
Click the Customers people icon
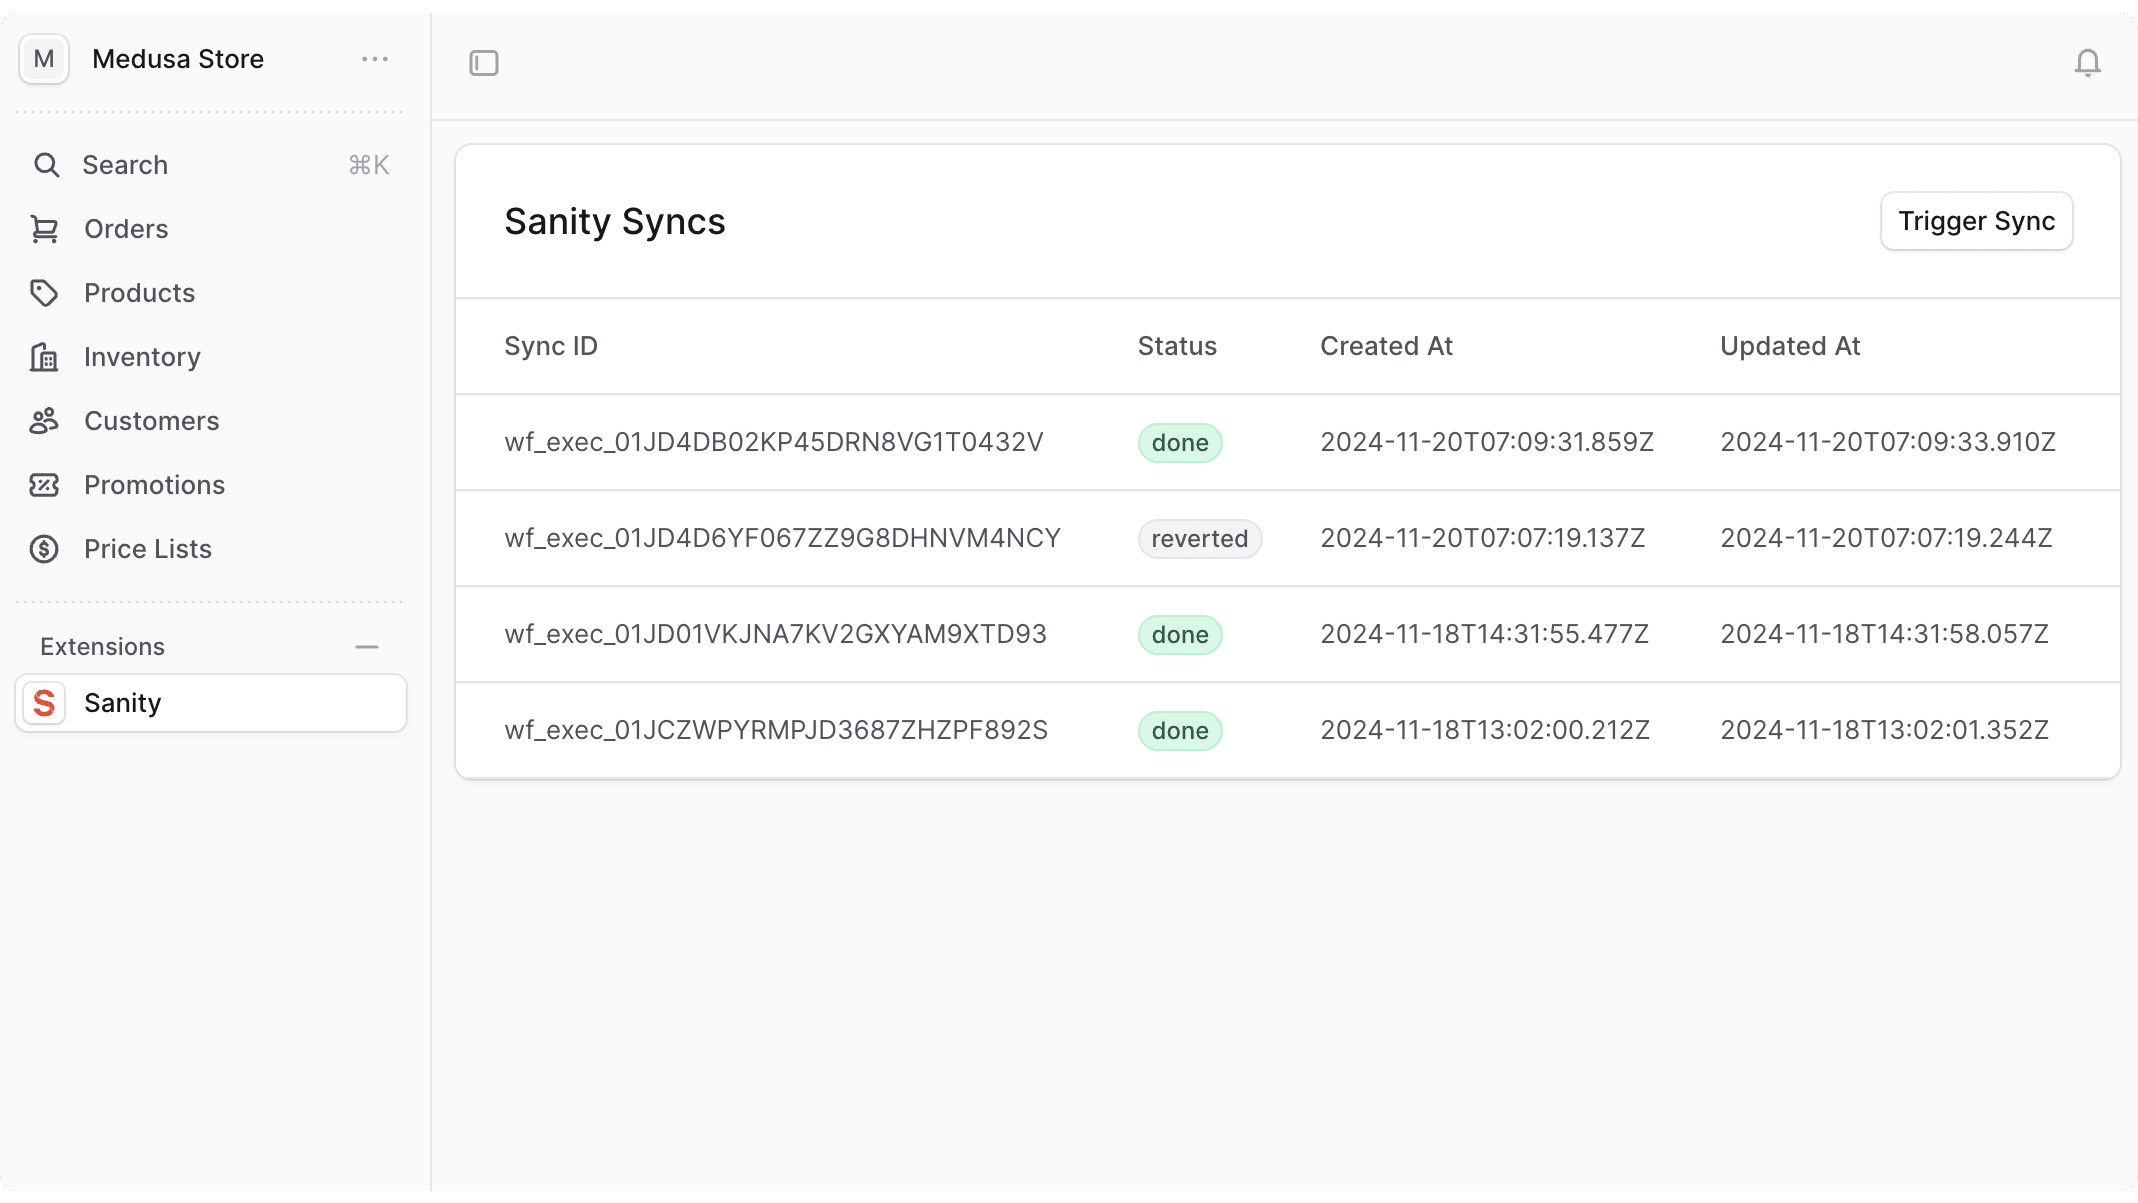(x=47, y=420)
